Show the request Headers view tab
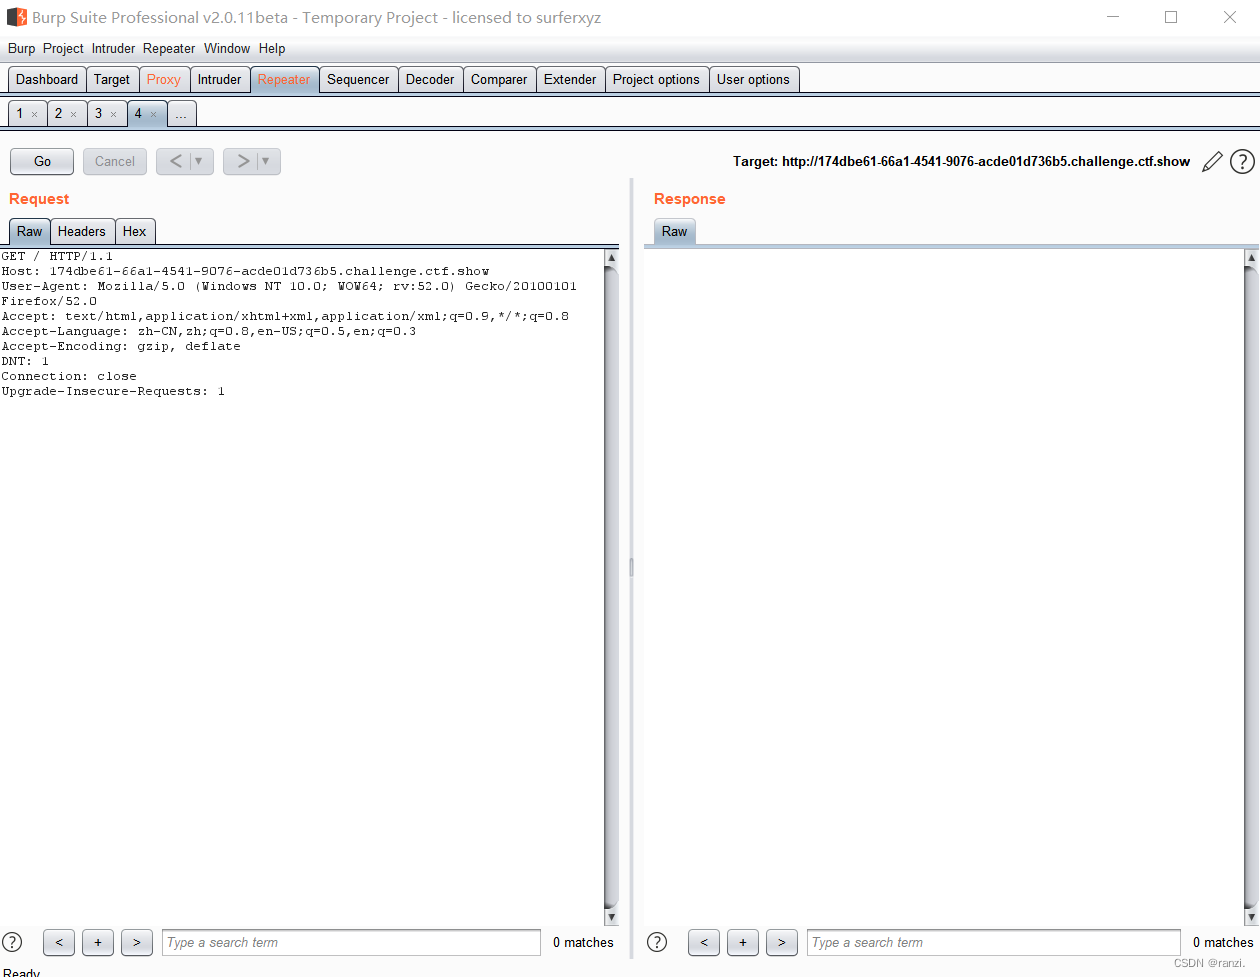 tap(82, 232)
